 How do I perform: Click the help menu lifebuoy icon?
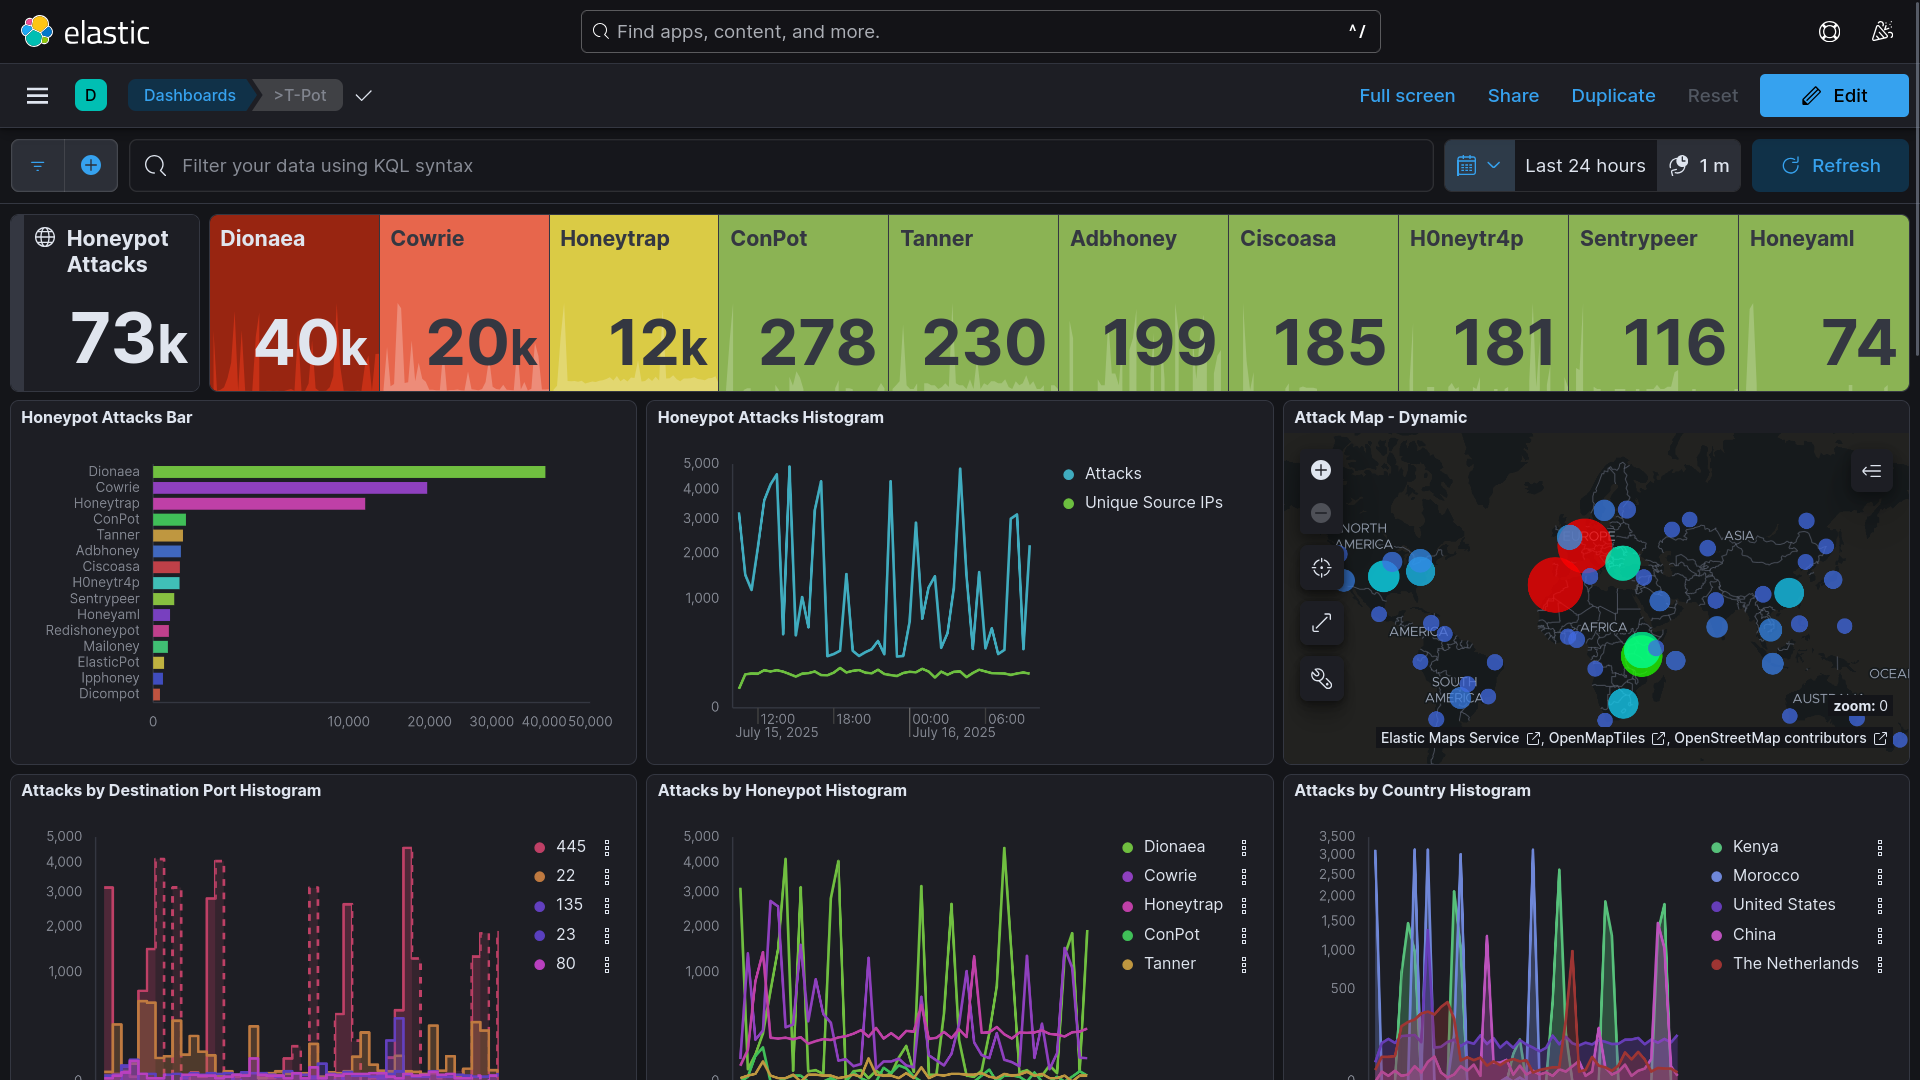(1829, 32)
